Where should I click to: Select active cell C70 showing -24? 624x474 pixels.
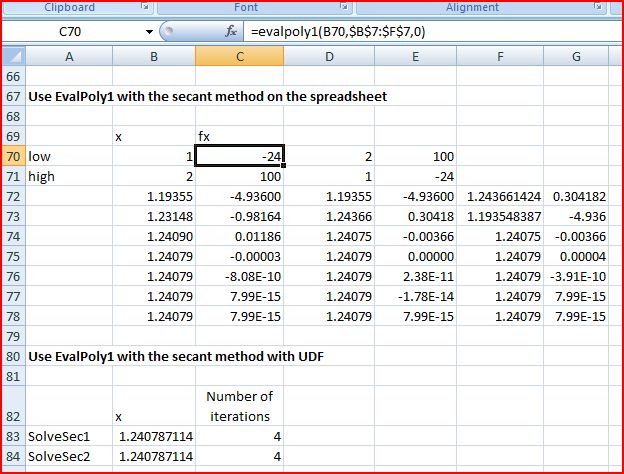(x=240, y=156)
